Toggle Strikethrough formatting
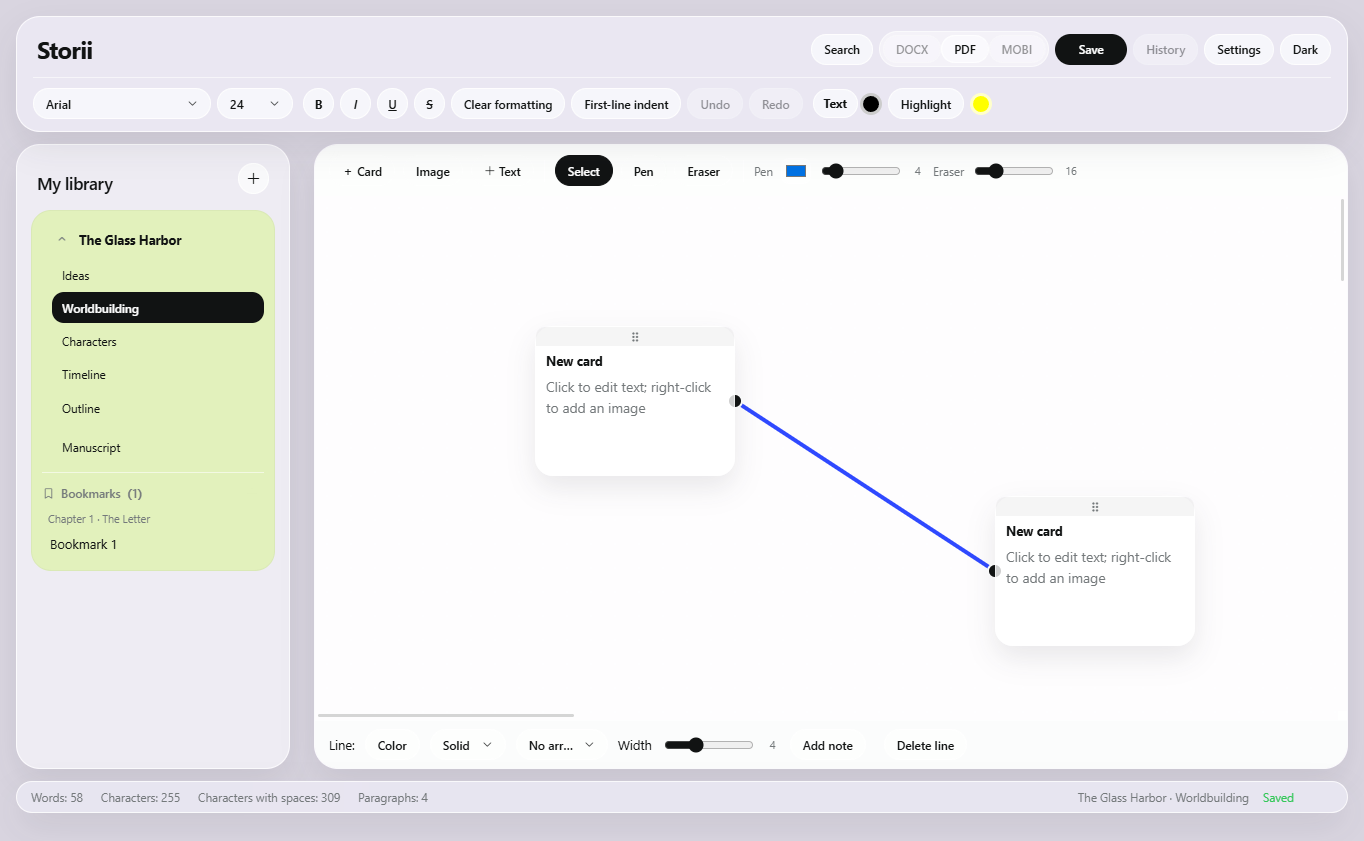The image size is (1364, 841). (x=429, y=104)
